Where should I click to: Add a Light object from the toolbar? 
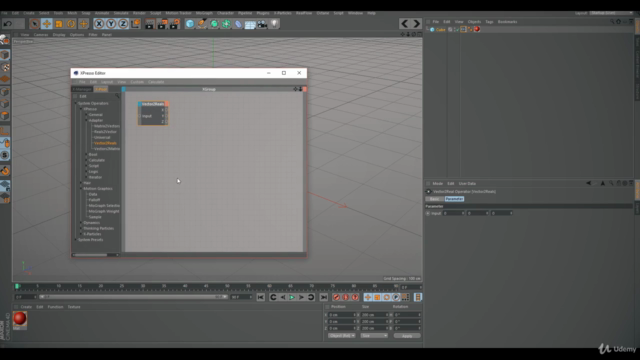click(x=274, y=24)
